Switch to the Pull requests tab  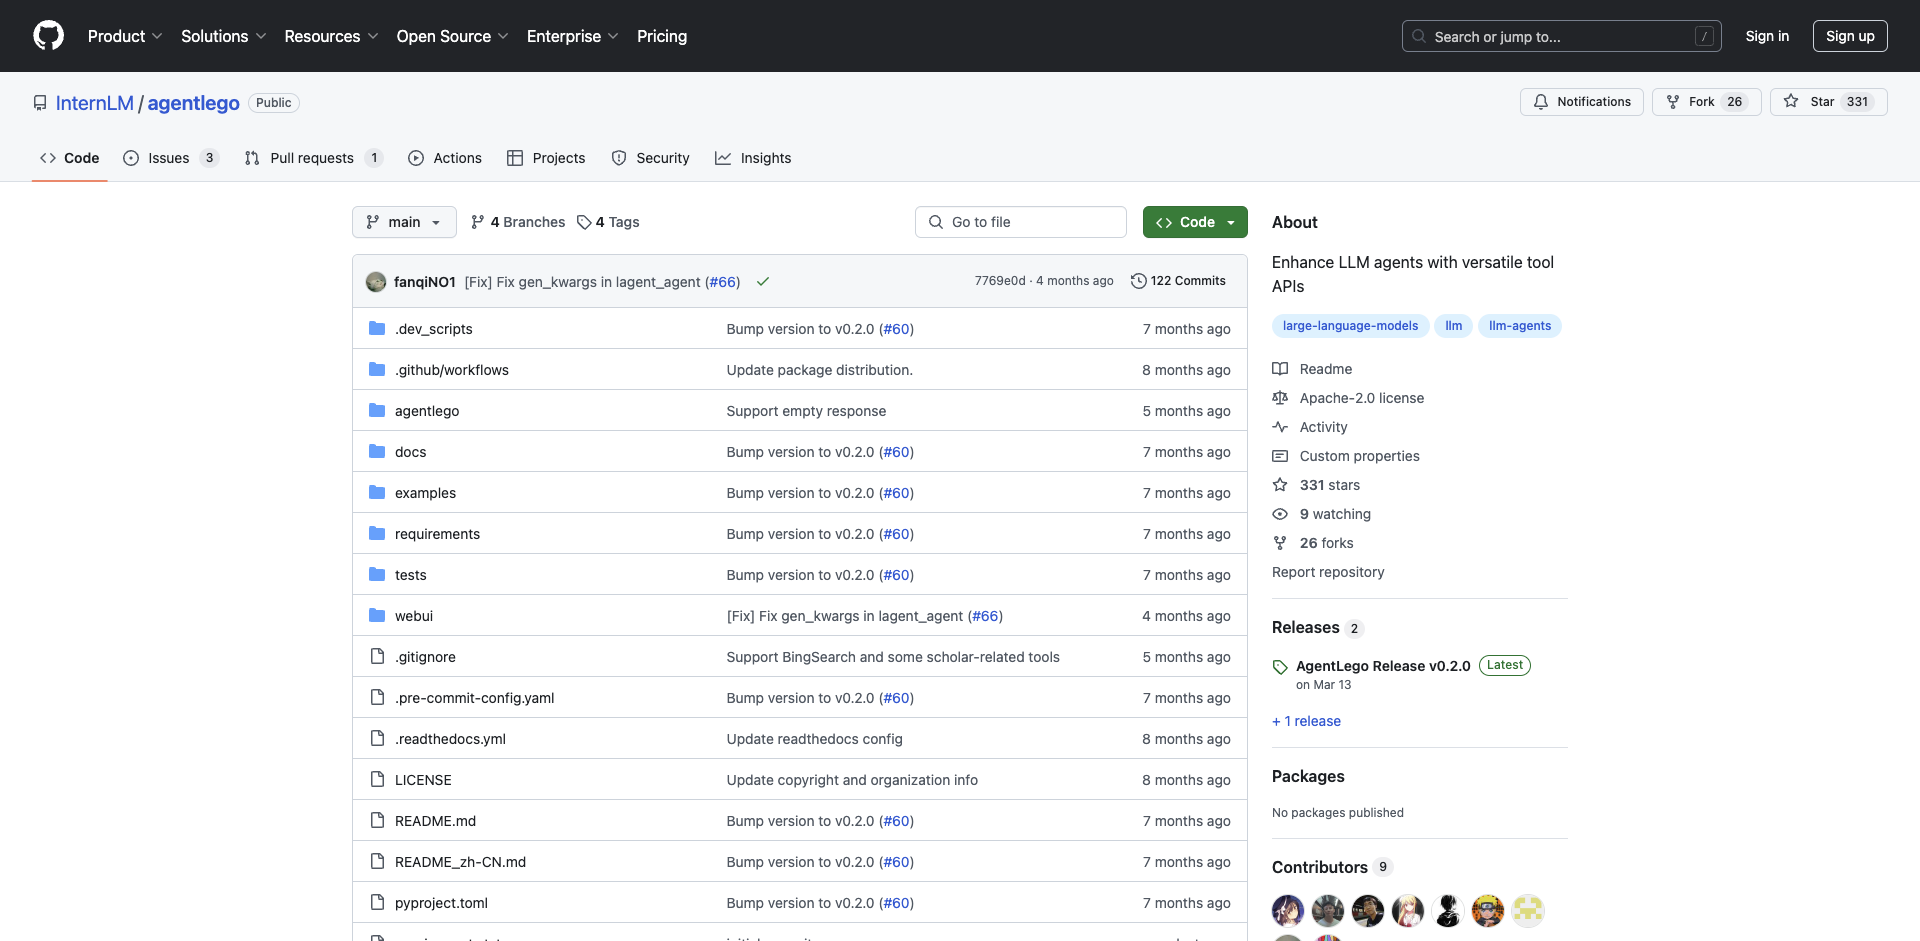(x=313, y=158)
